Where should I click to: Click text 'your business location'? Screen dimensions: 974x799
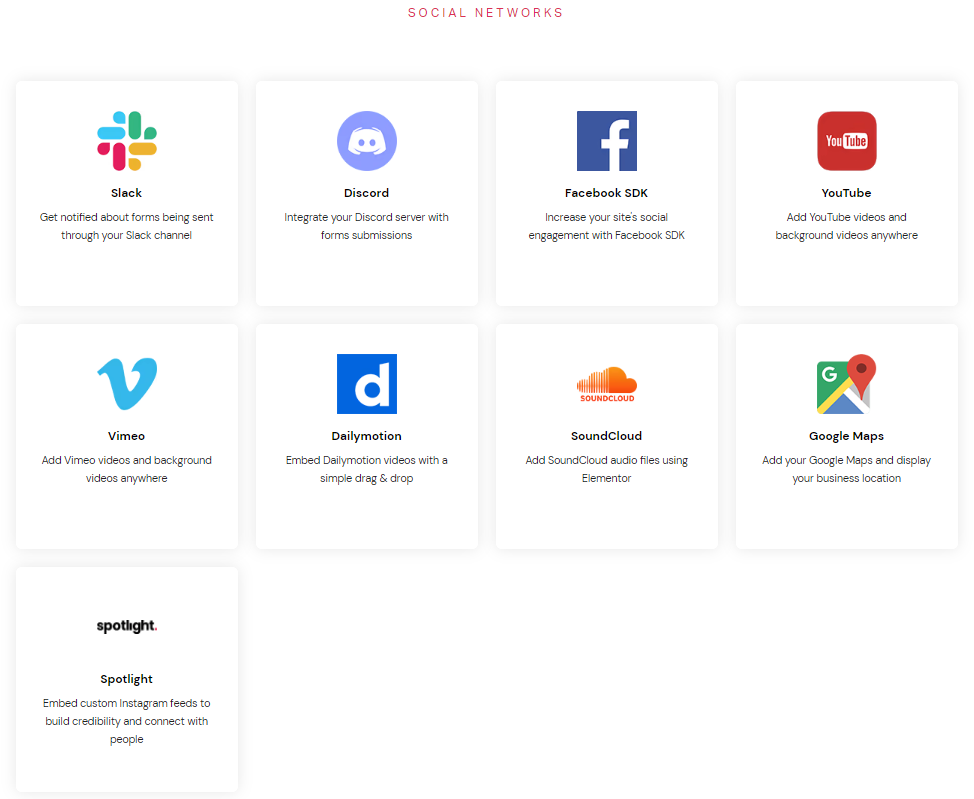tap(847, 478)
